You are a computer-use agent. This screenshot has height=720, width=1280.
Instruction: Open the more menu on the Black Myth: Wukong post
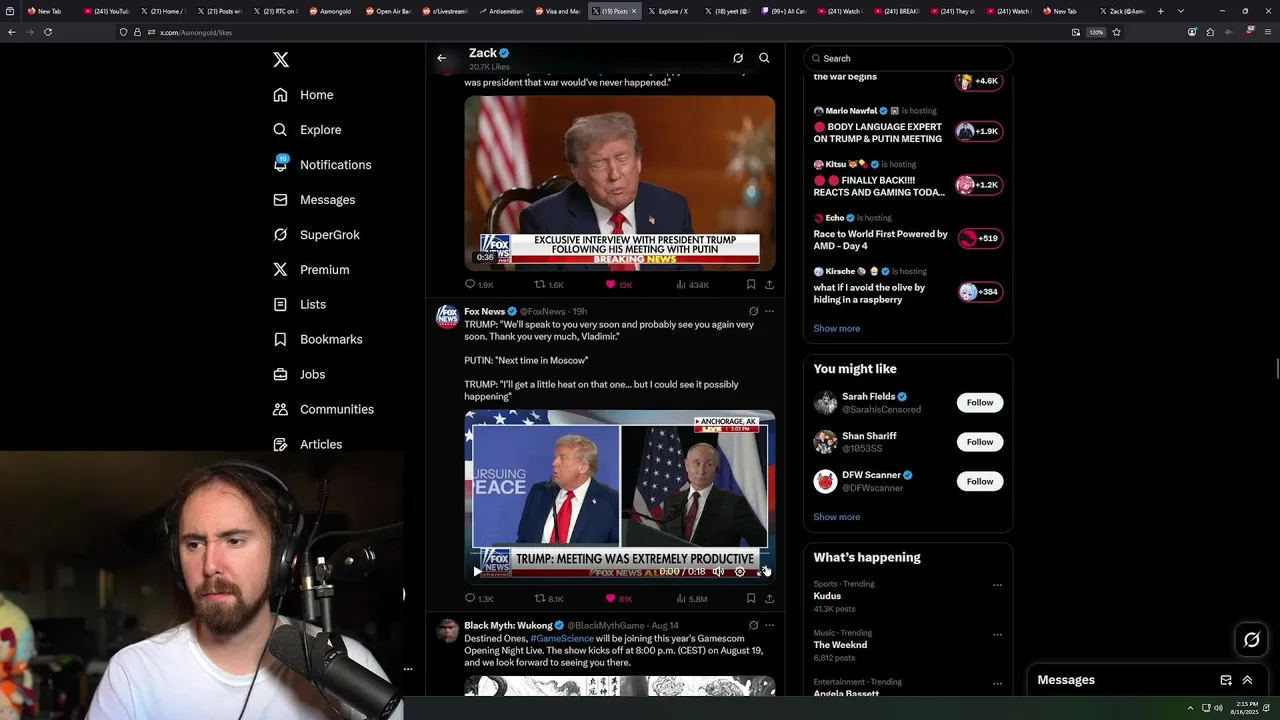[x=769, y=626]
